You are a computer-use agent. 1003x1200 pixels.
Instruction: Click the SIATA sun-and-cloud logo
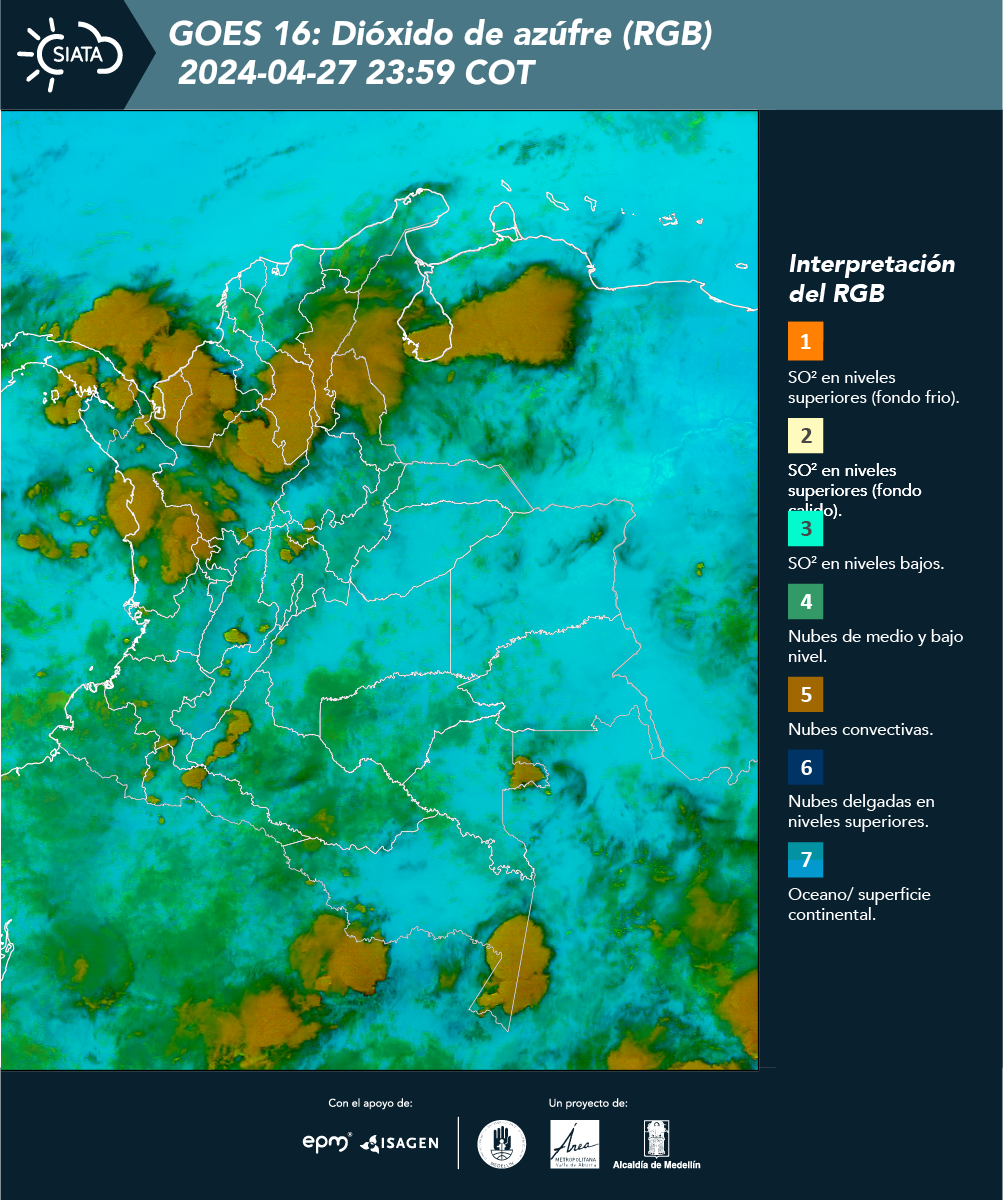70,52
